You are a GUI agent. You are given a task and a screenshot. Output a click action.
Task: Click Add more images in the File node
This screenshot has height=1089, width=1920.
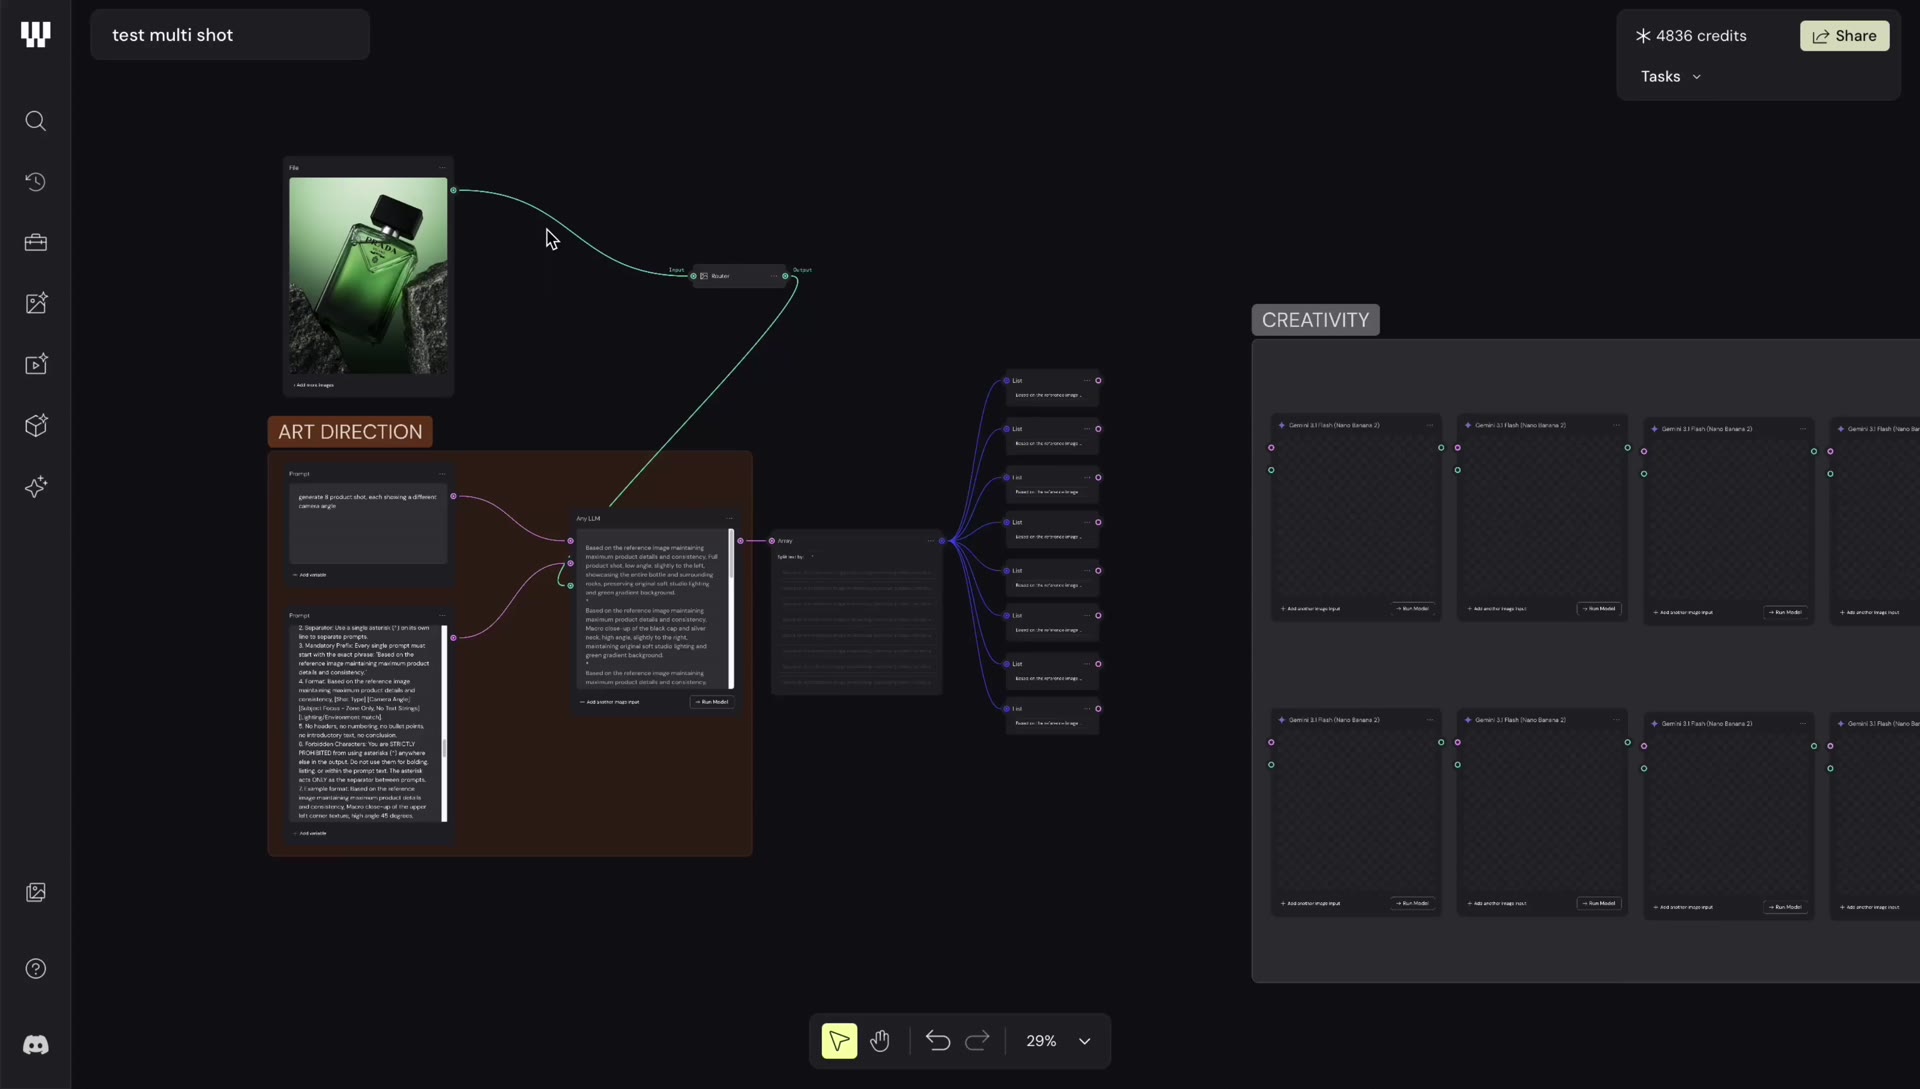coord(313,385)
